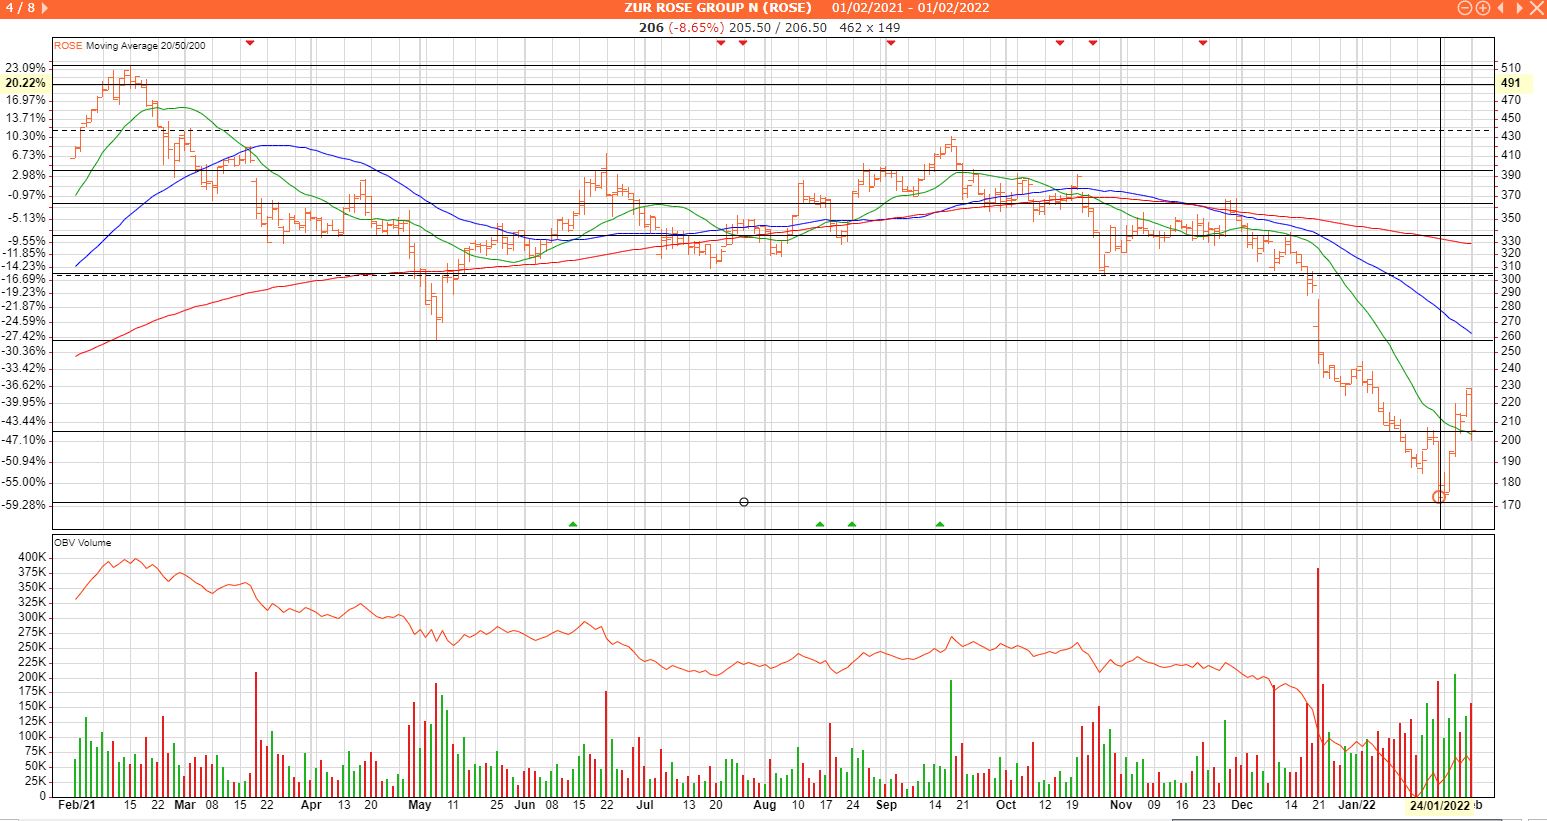Image resolution: width=1547 pixels, height=821 pixels.
Task: Select the green up marker in mid-September
Action: [940, 524]
